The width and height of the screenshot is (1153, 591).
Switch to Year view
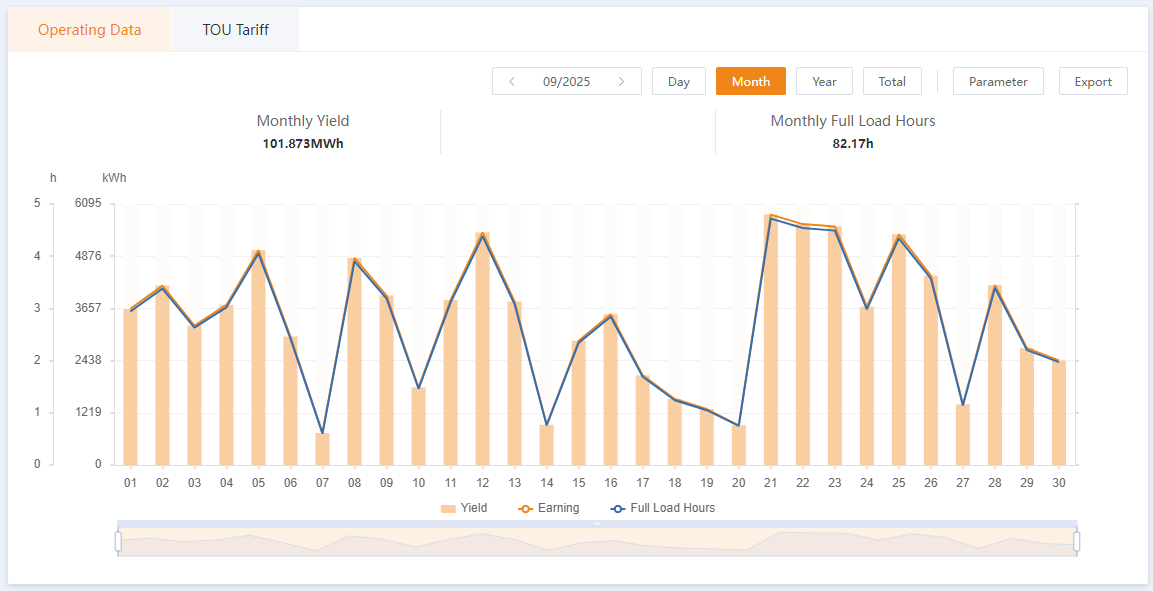click(824, 82)
